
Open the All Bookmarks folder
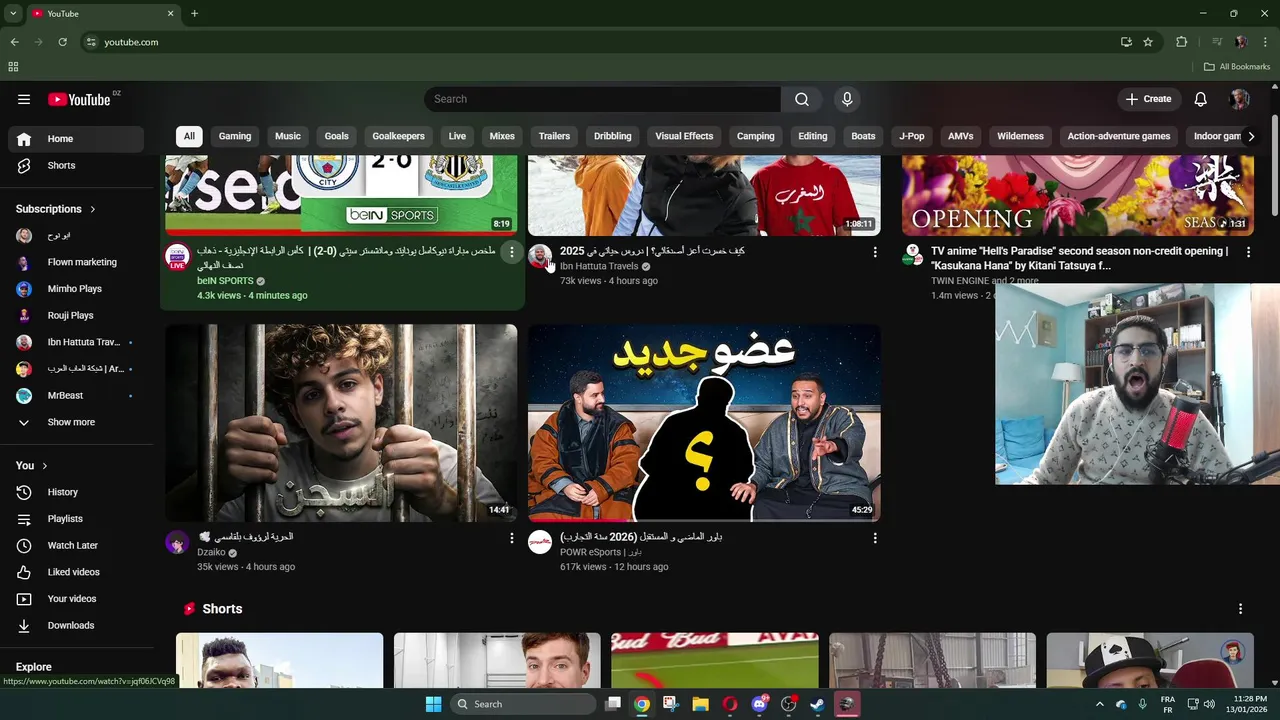coord(1237,67)
